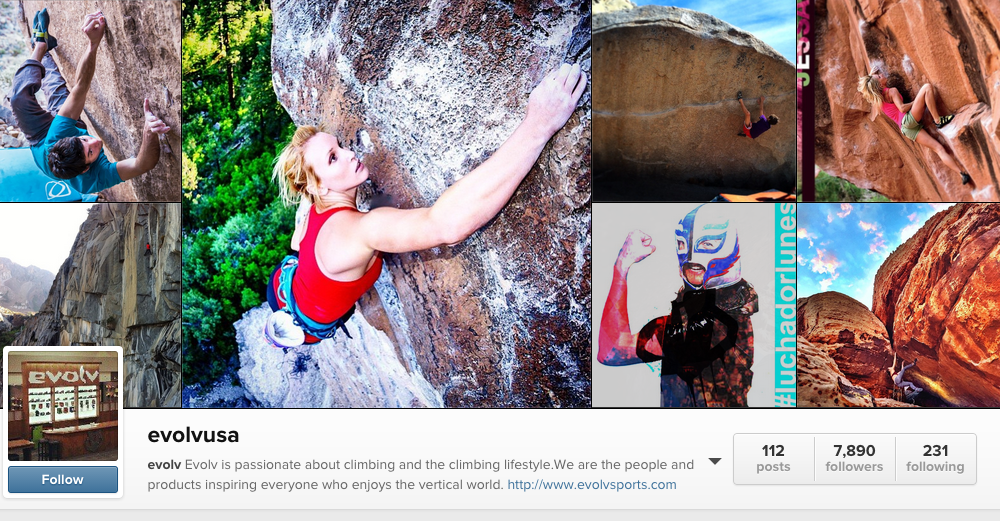
Task: Open the tan boulder photo with hanging climber
Action: coord(694,101)
